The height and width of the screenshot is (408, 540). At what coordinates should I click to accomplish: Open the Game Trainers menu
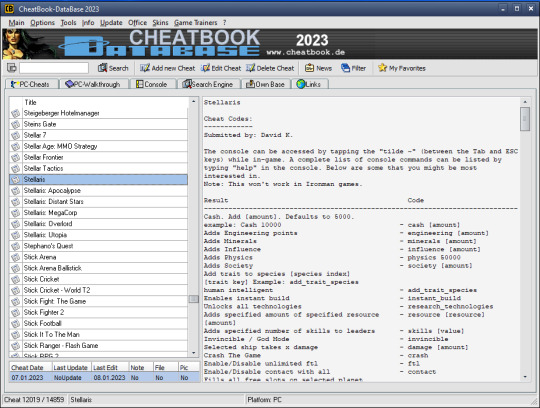[195, 23]
